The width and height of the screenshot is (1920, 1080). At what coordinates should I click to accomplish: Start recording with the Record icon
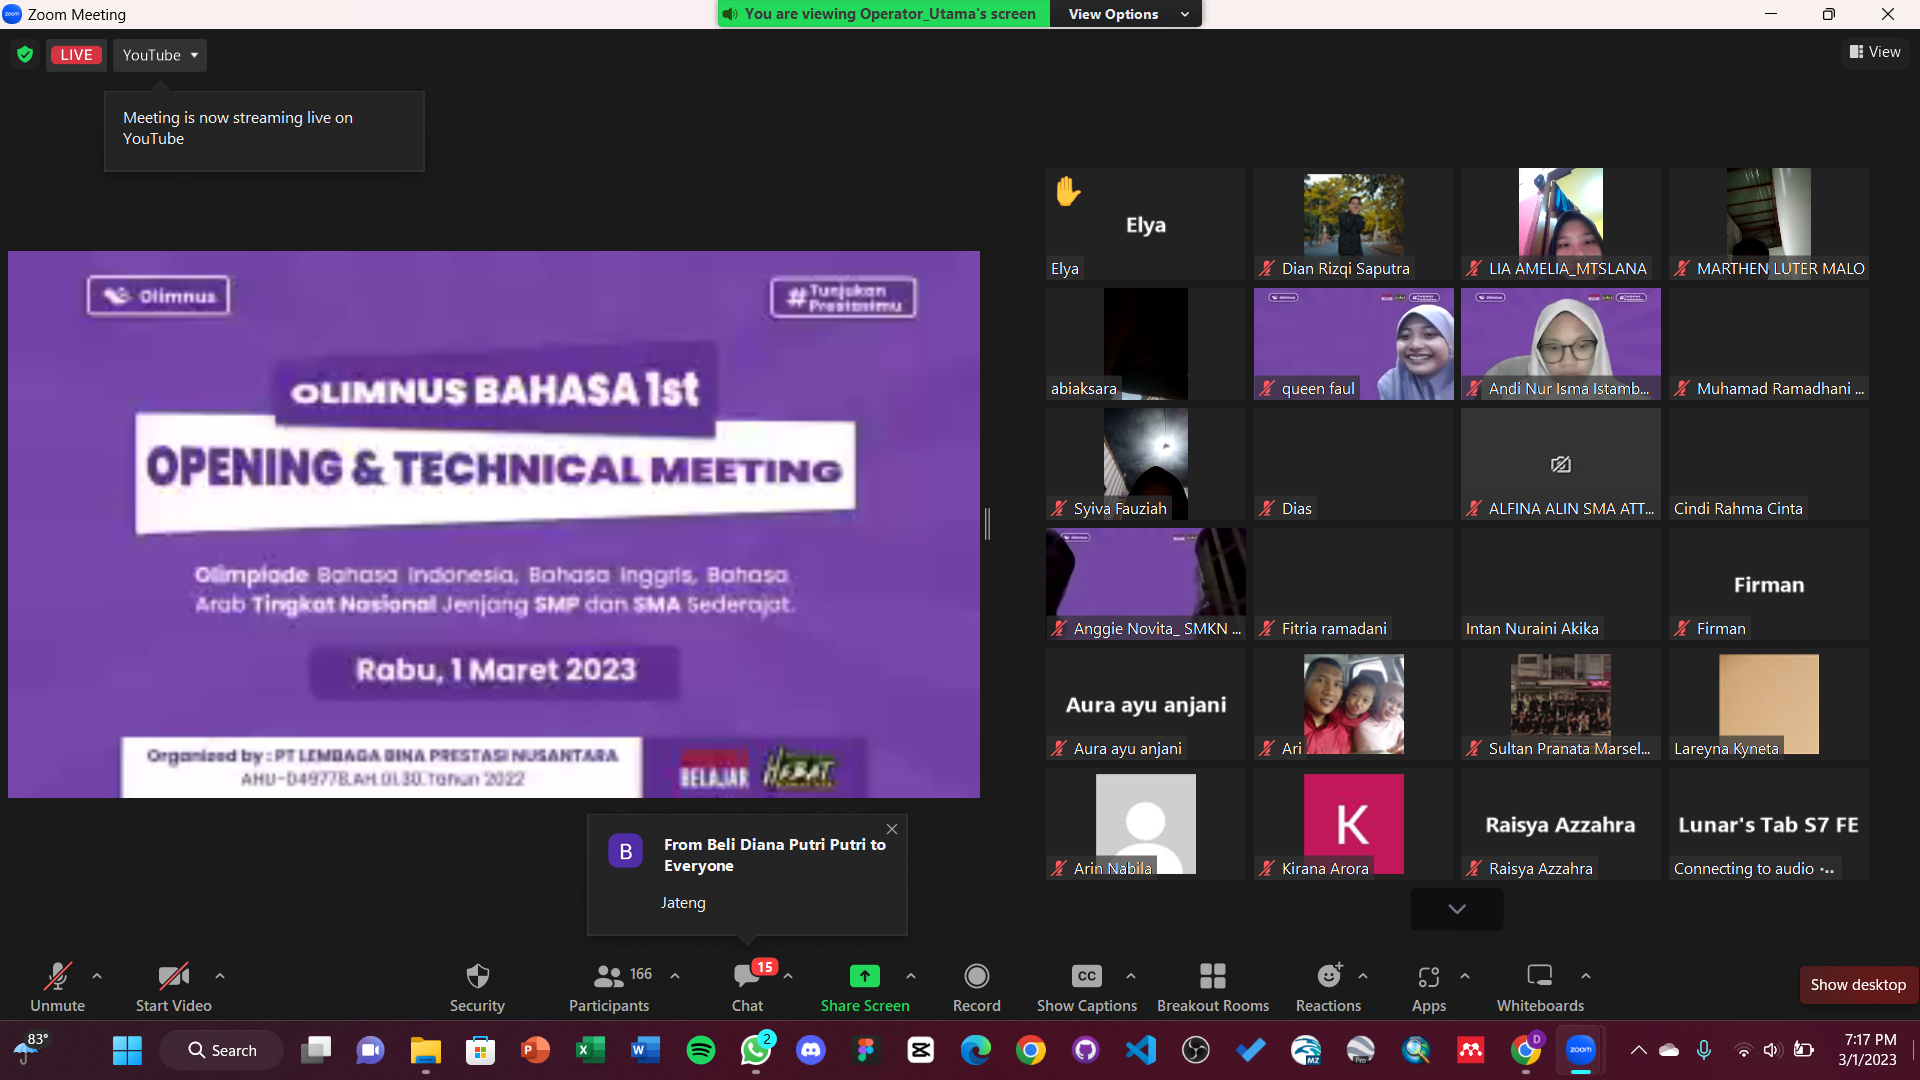[976, 976]
